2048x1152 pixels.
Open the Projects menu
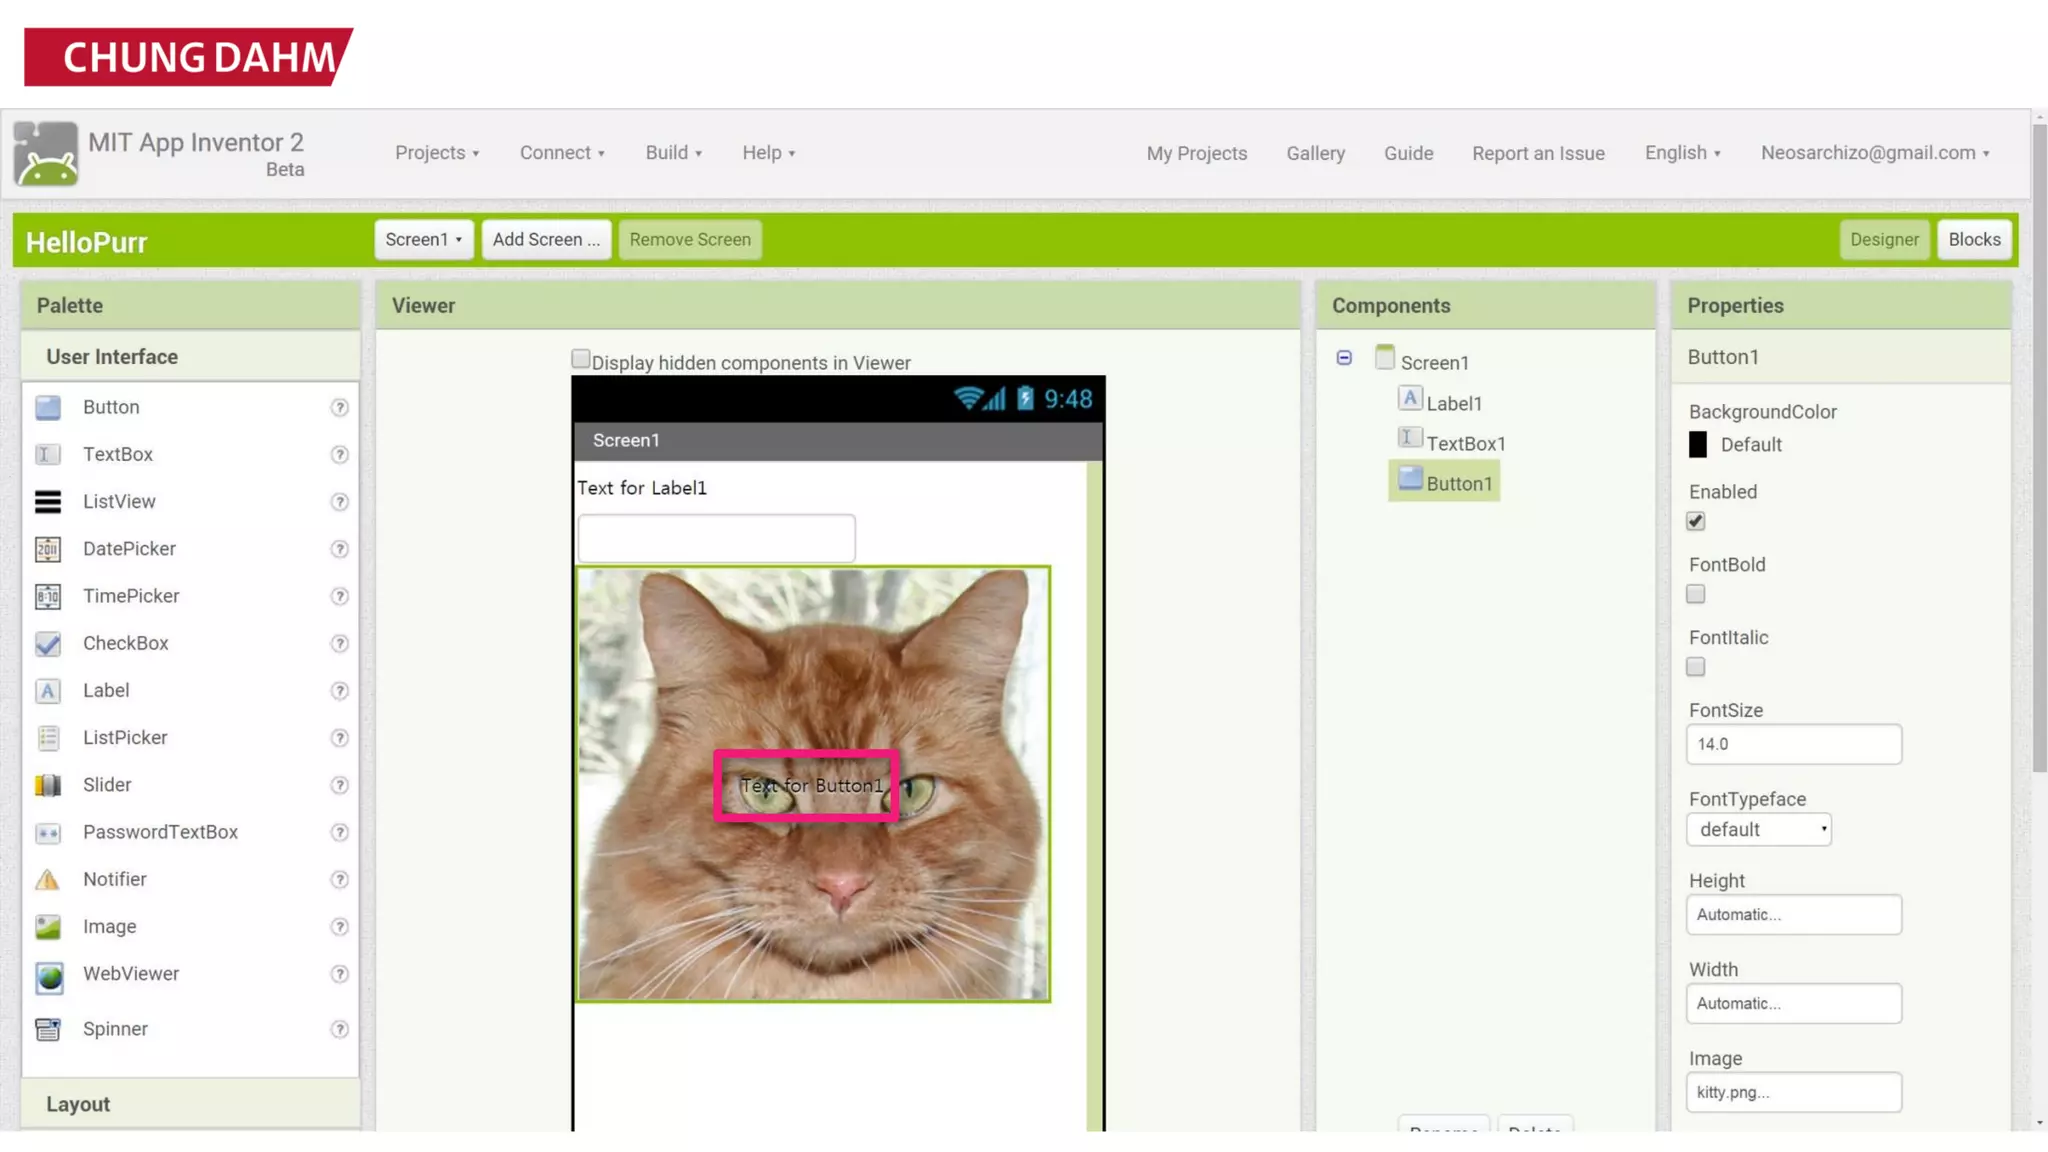point(437,153)
